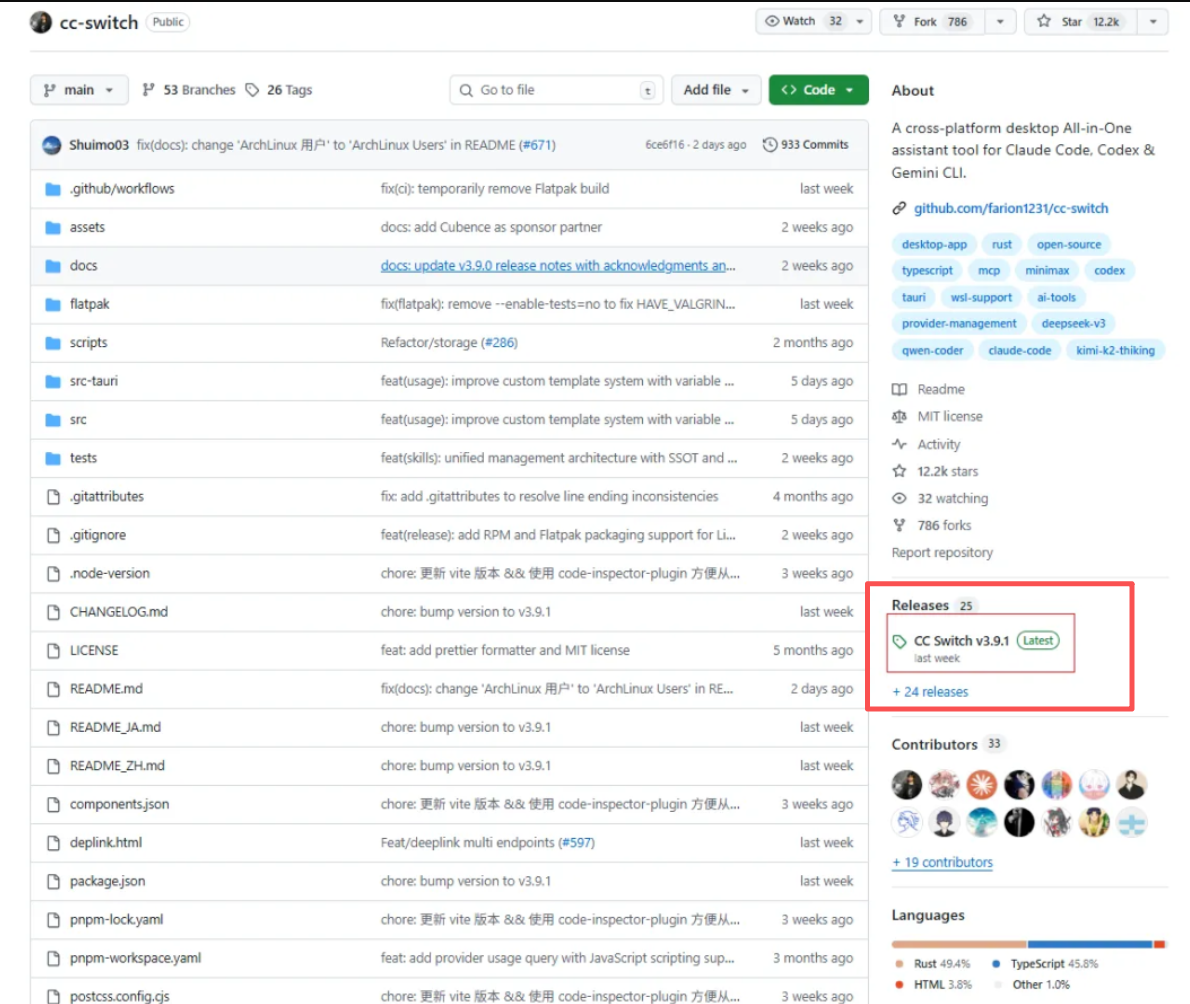
Task: Select the deepseek-v3 topic tag
Action: [x=1073, y=323]
